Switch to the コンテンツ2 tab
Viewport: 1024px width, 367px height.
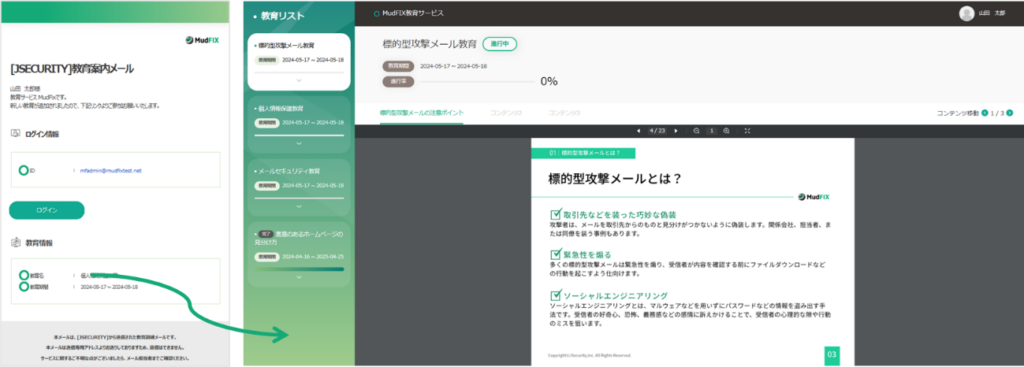[x=506, y=113]
